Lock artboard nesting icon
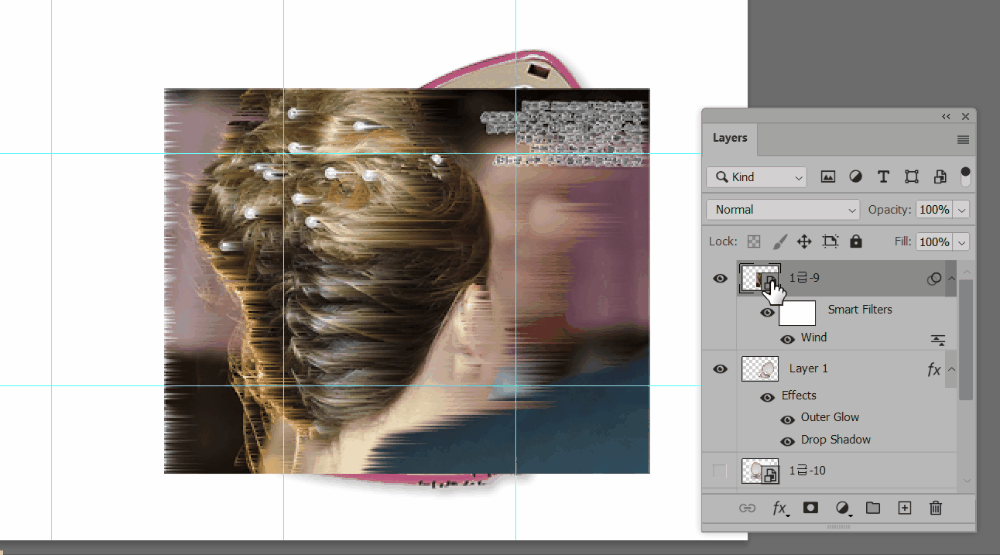Viewport: 1000px width, 555px height. pos(830,242)
